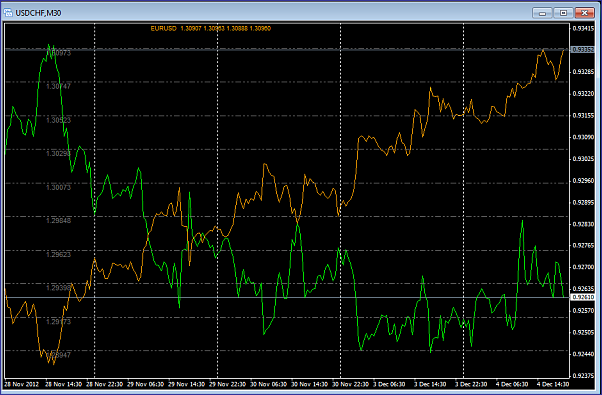
Task: Click the 0.92895 price scale label
Action: point(583,202)
